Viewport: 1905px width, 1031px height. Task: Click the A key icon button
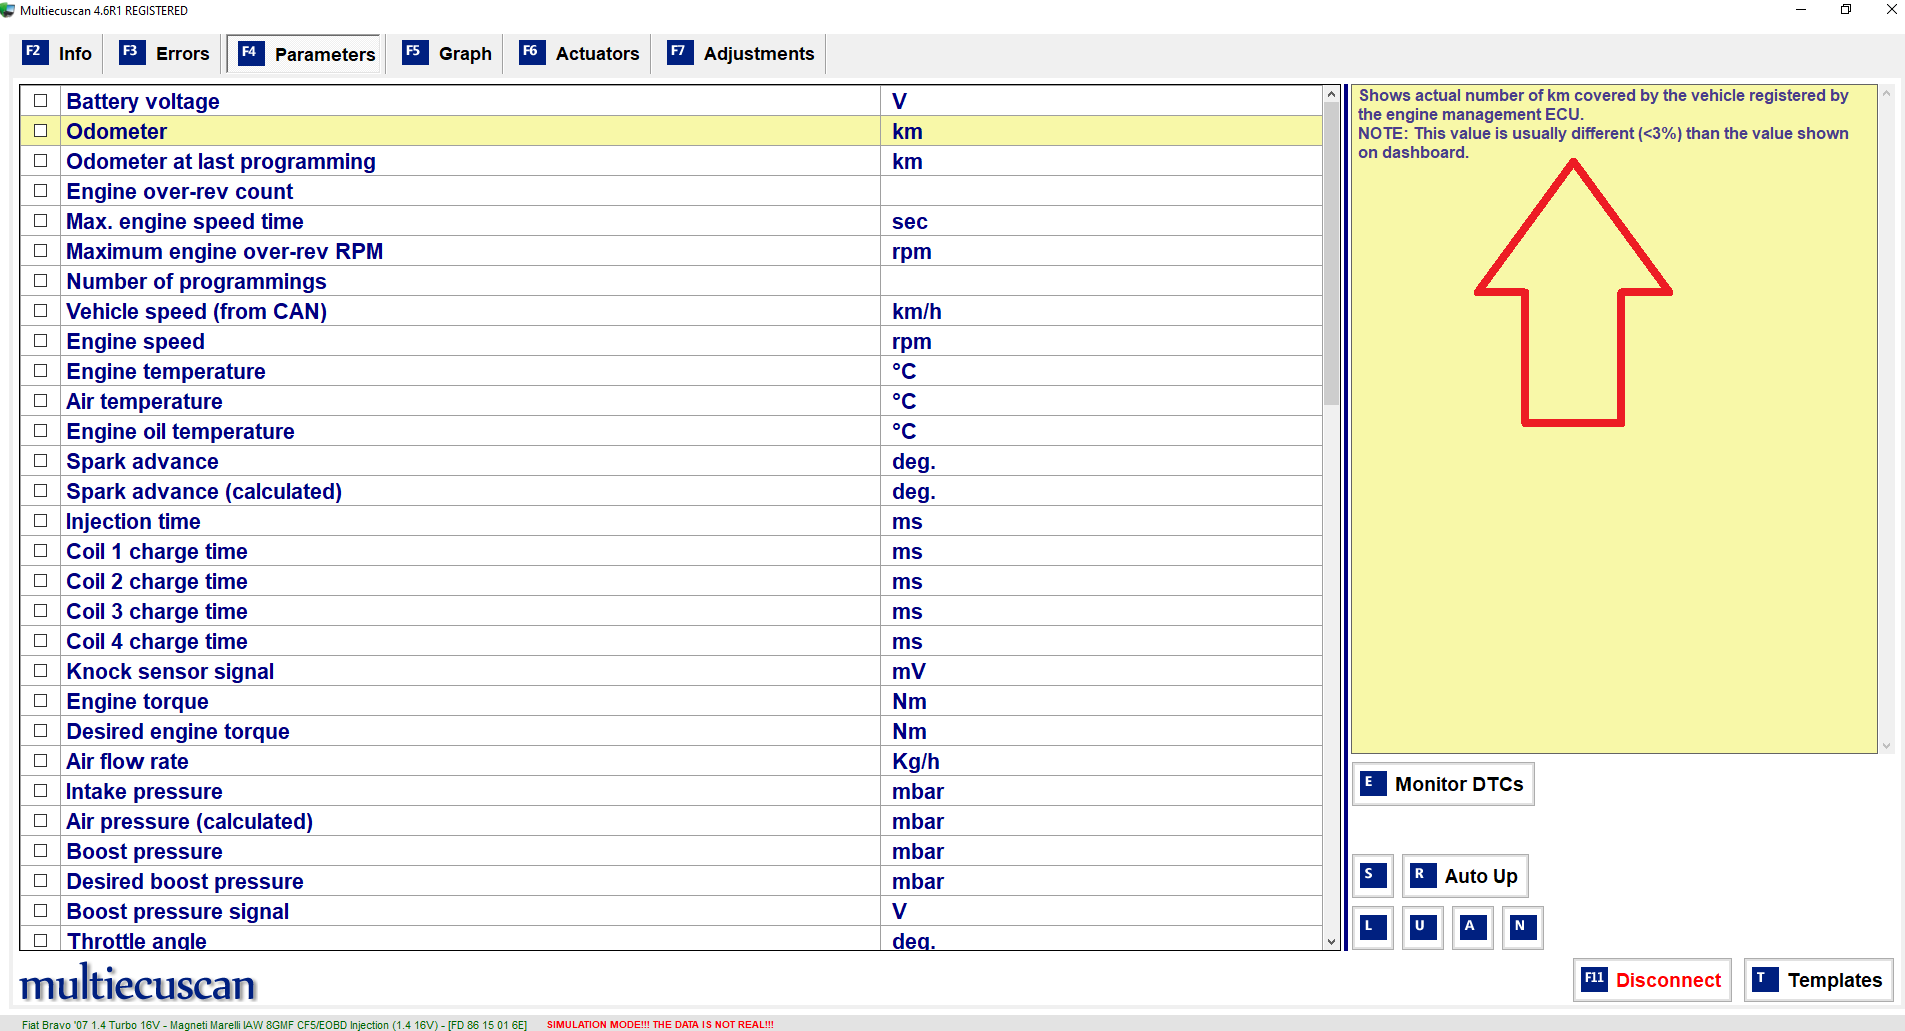pos(1473,927)
